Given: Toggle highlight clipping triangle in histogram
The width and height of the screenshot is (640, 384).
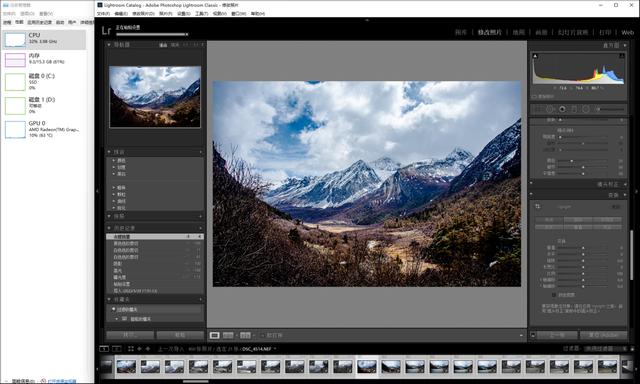Looking at the screenshot, I should click(622, 55).
